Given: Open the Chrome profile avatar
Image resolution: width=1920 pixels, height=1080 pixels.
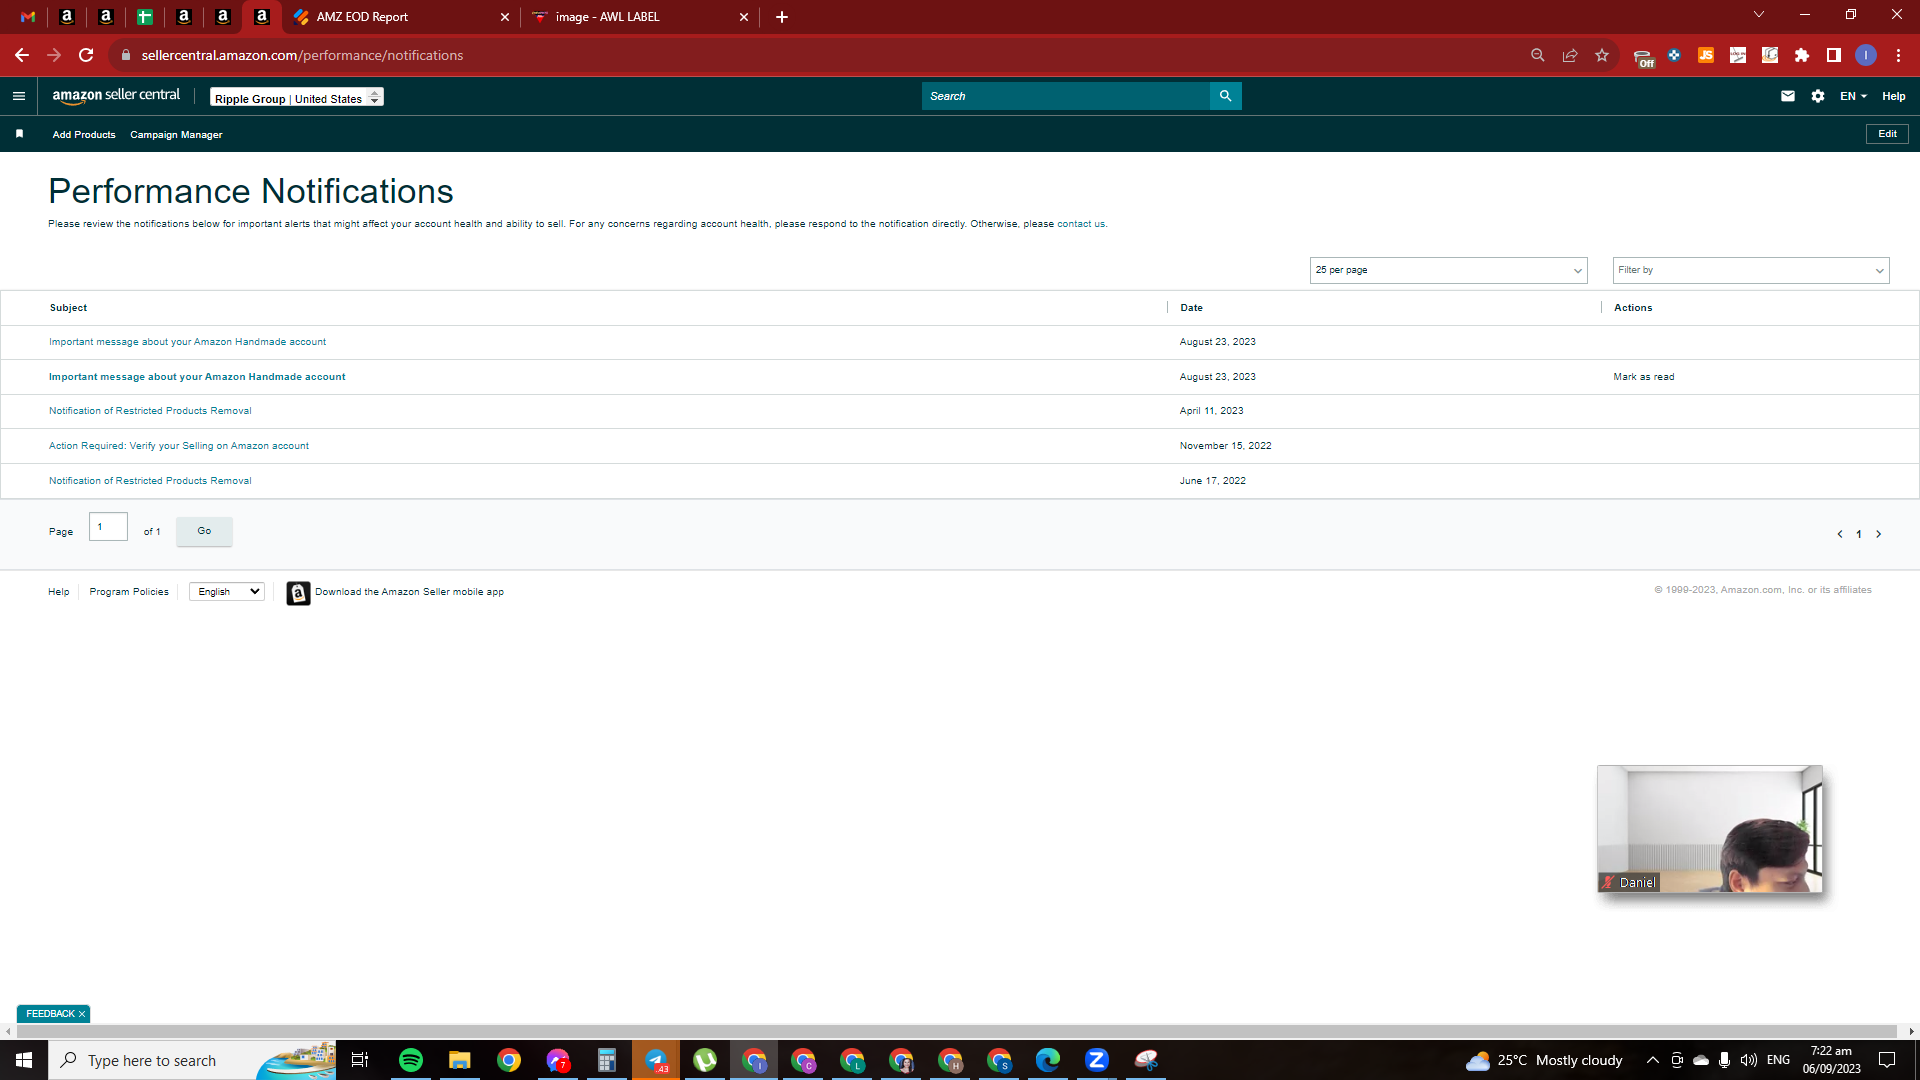Looking at the screenshot, I should click(1866, 55).
